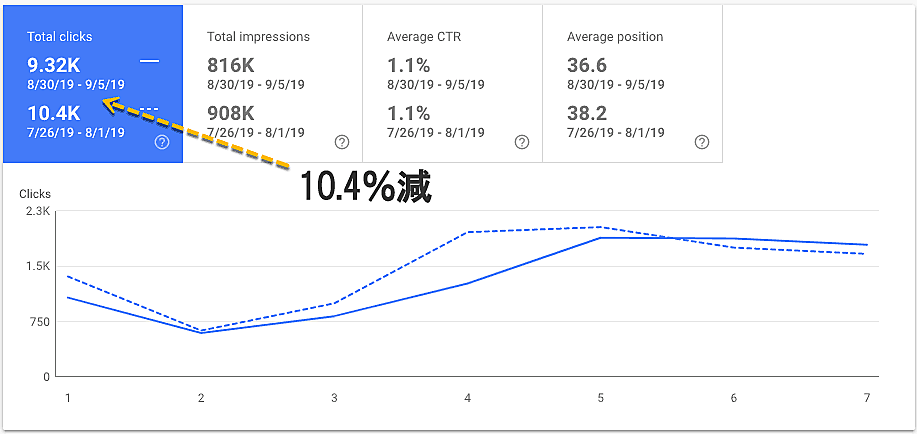Screen dimensions: 917x434
Task: Click the Total clicks help icon
Action: tap(162, 142)
